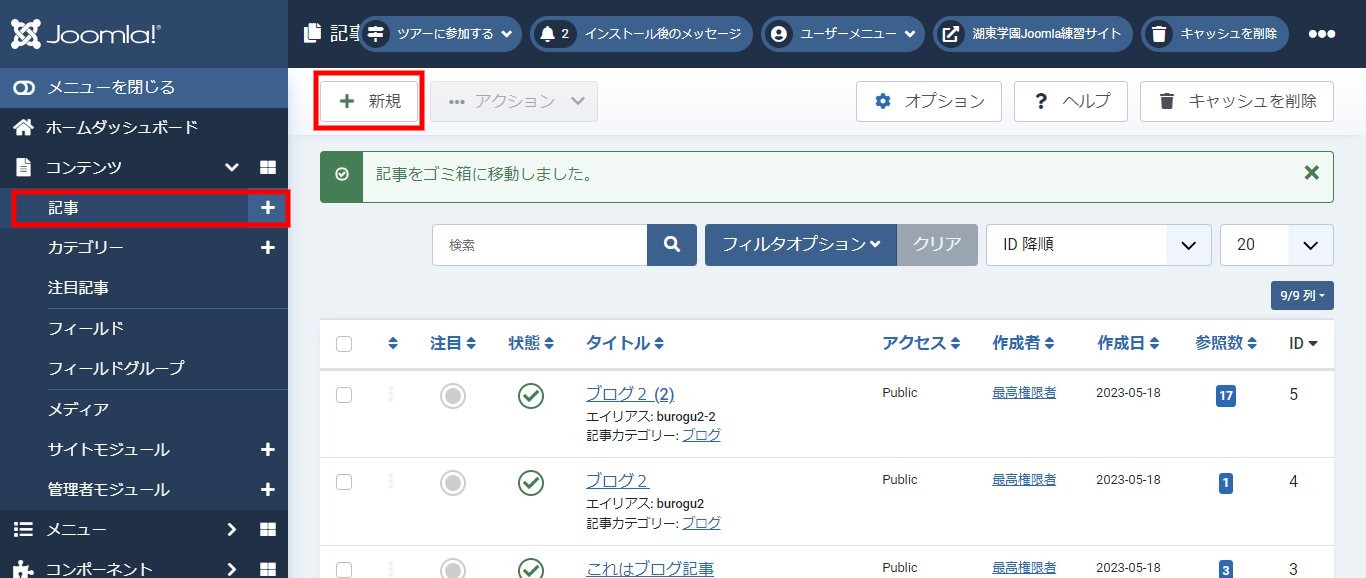Toggle featured status for ブログ 2 (2)
This screenshot has width=1366, height=578.
pyautogui.click(x=453, y=396)
